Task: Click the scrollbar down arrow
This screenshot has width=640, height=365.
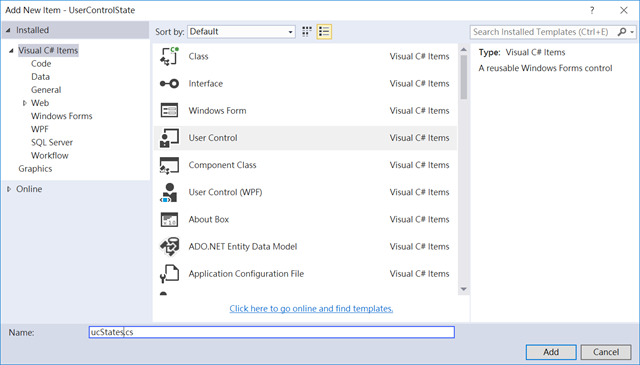Action: coord(464,289)
